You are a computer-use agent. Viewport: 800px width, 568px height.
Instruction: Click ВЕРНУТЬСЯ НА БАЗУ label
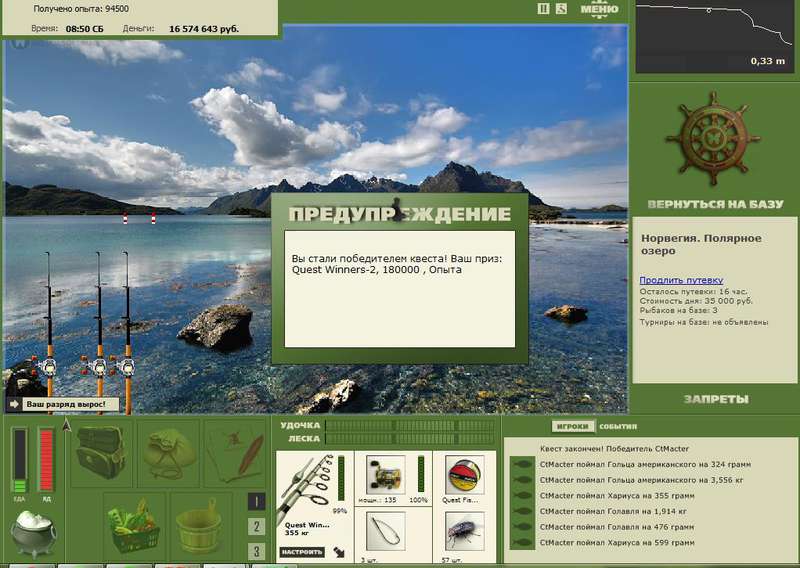tap(715, 204)
